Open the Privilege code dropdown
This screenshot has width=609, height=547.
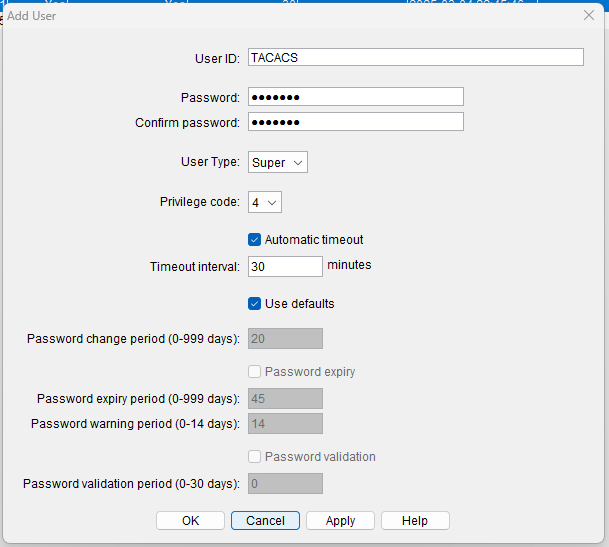tap(265, 202)
